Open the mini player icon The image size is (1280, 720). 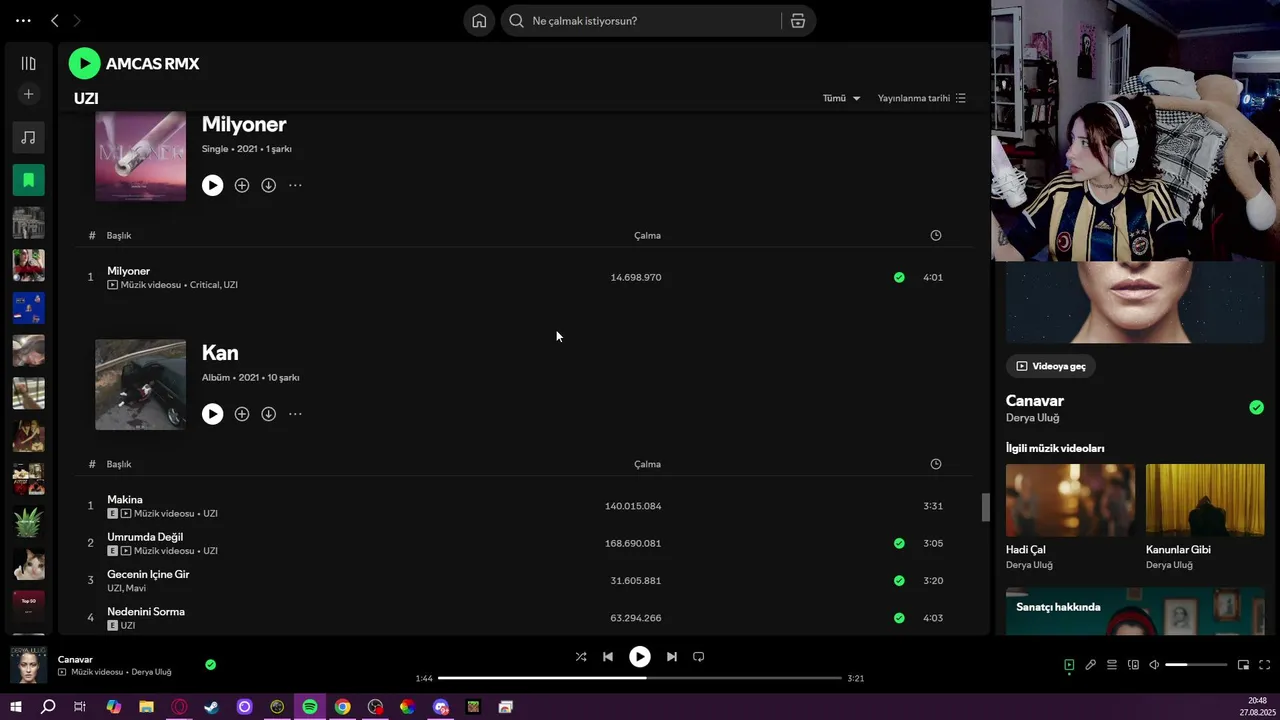tap(1243, 665)
